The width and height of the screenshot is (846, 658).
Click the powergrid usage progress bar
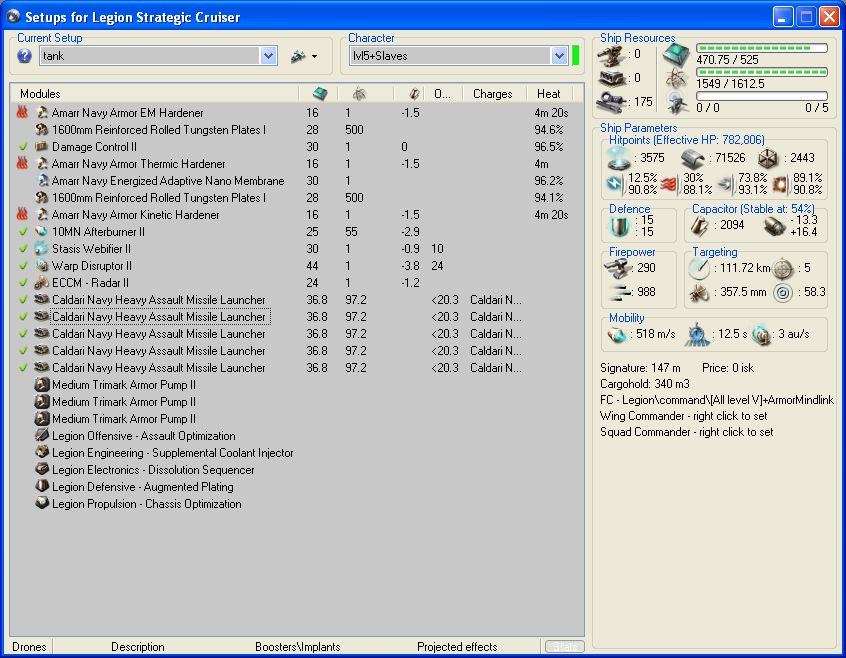click(762, 72)
